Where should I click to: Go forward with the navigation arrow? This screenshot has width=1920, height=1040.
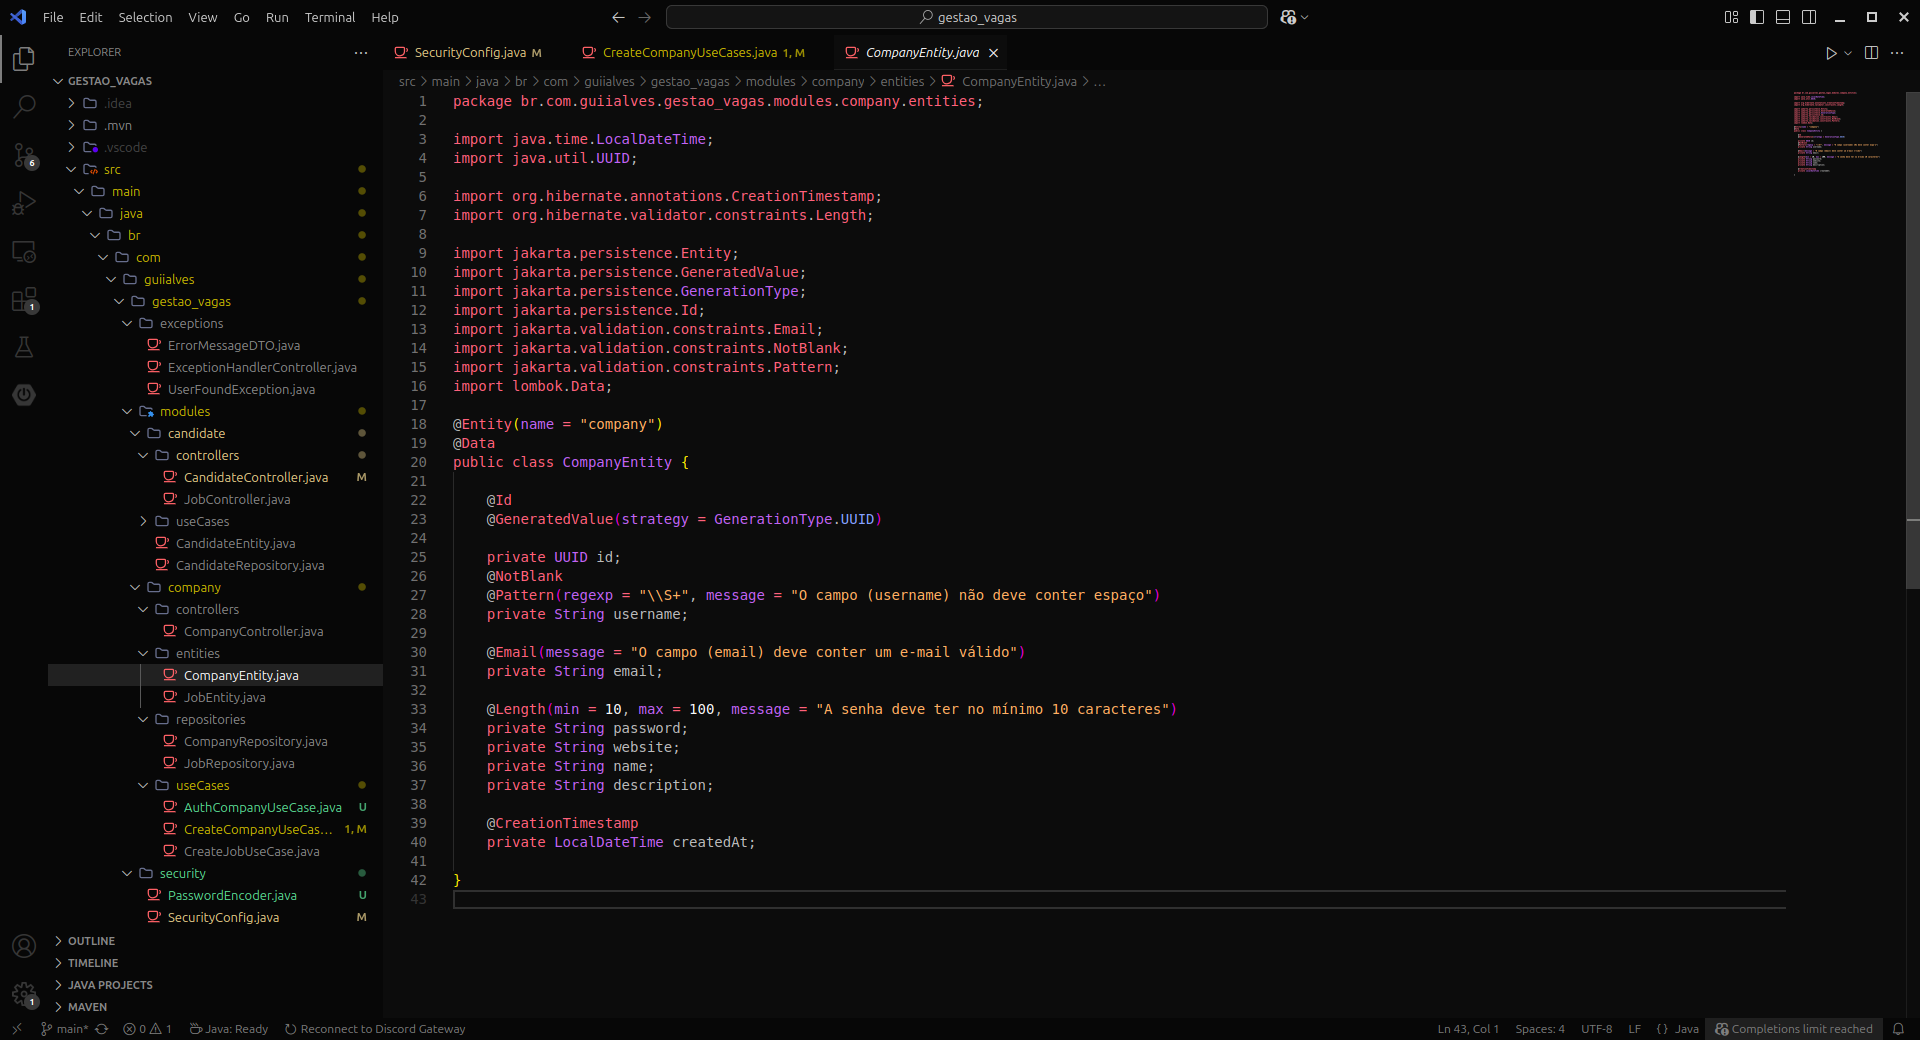(645, 17)
